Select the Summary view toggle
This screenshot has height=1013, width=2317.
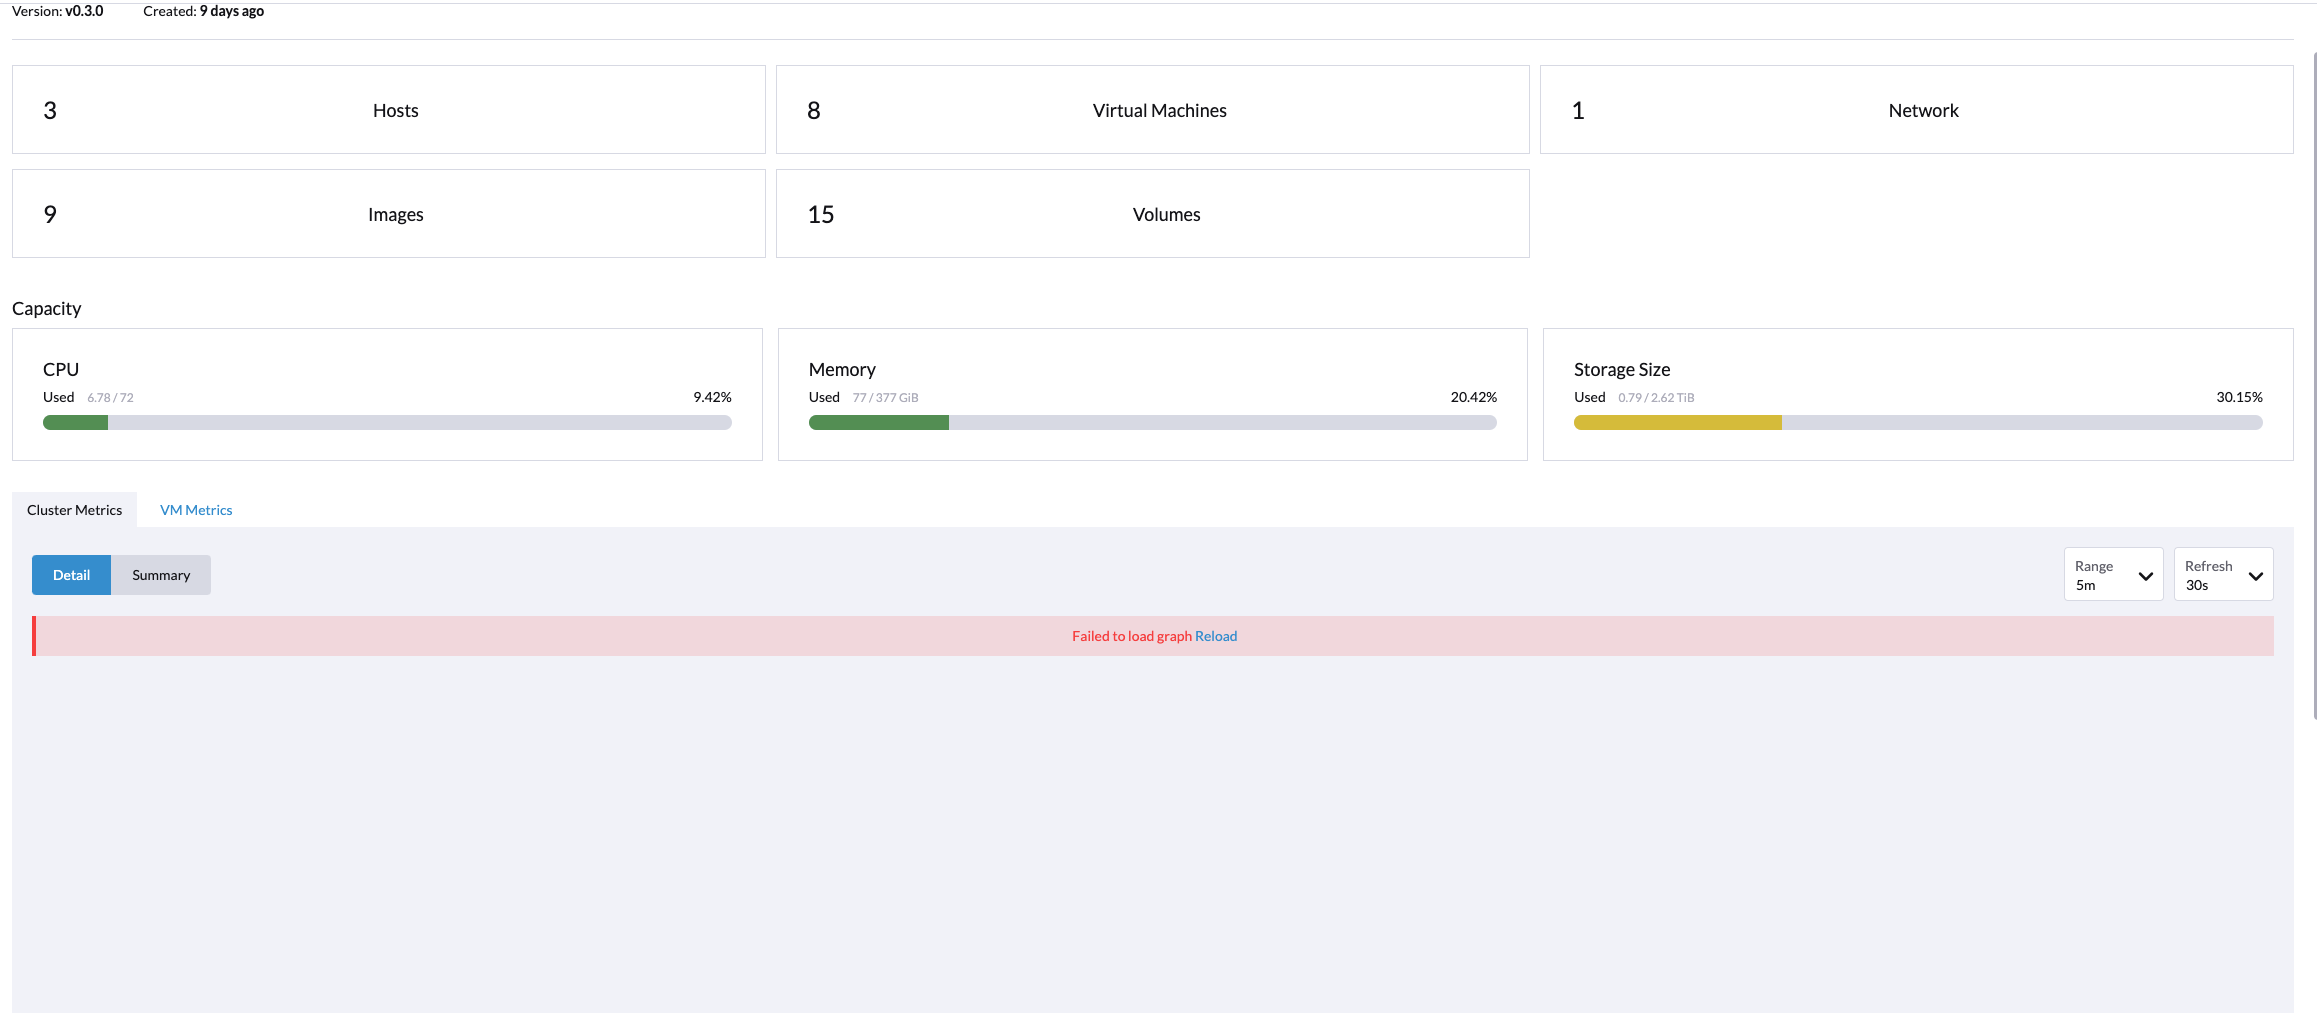tap(161, 575)
